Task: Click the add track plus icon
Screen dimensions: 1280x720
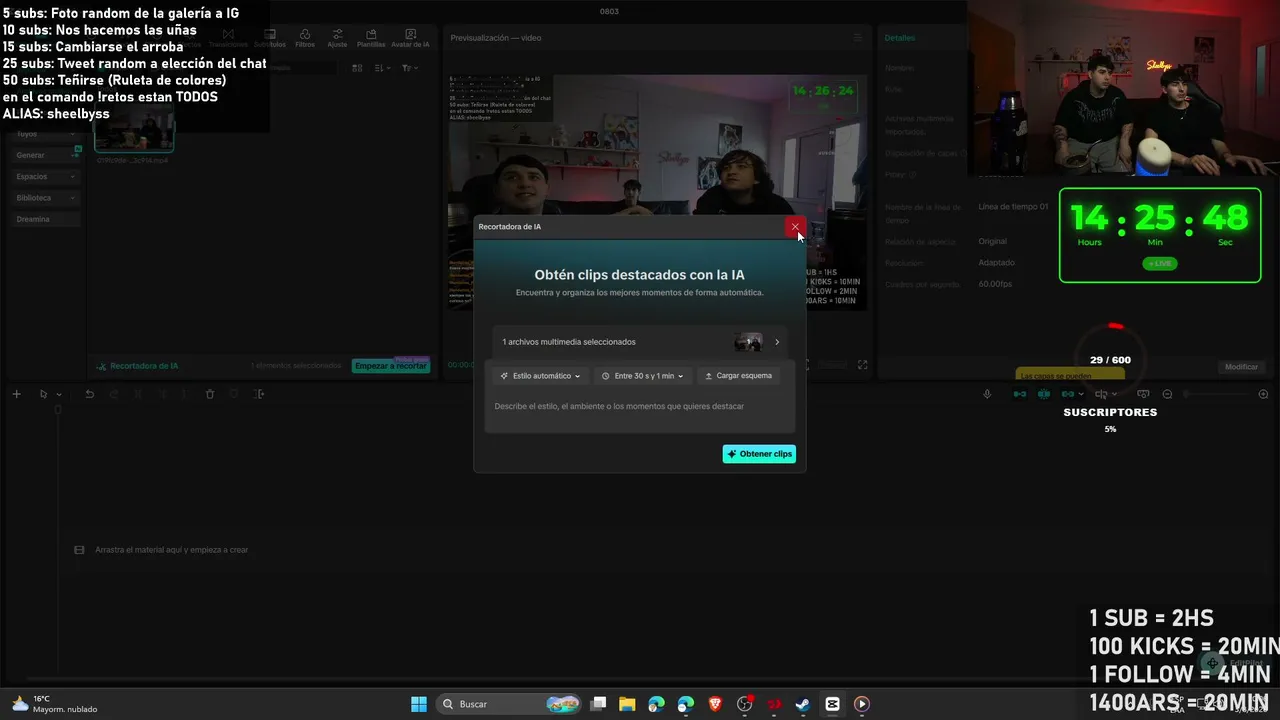Action: click(16, 394)
